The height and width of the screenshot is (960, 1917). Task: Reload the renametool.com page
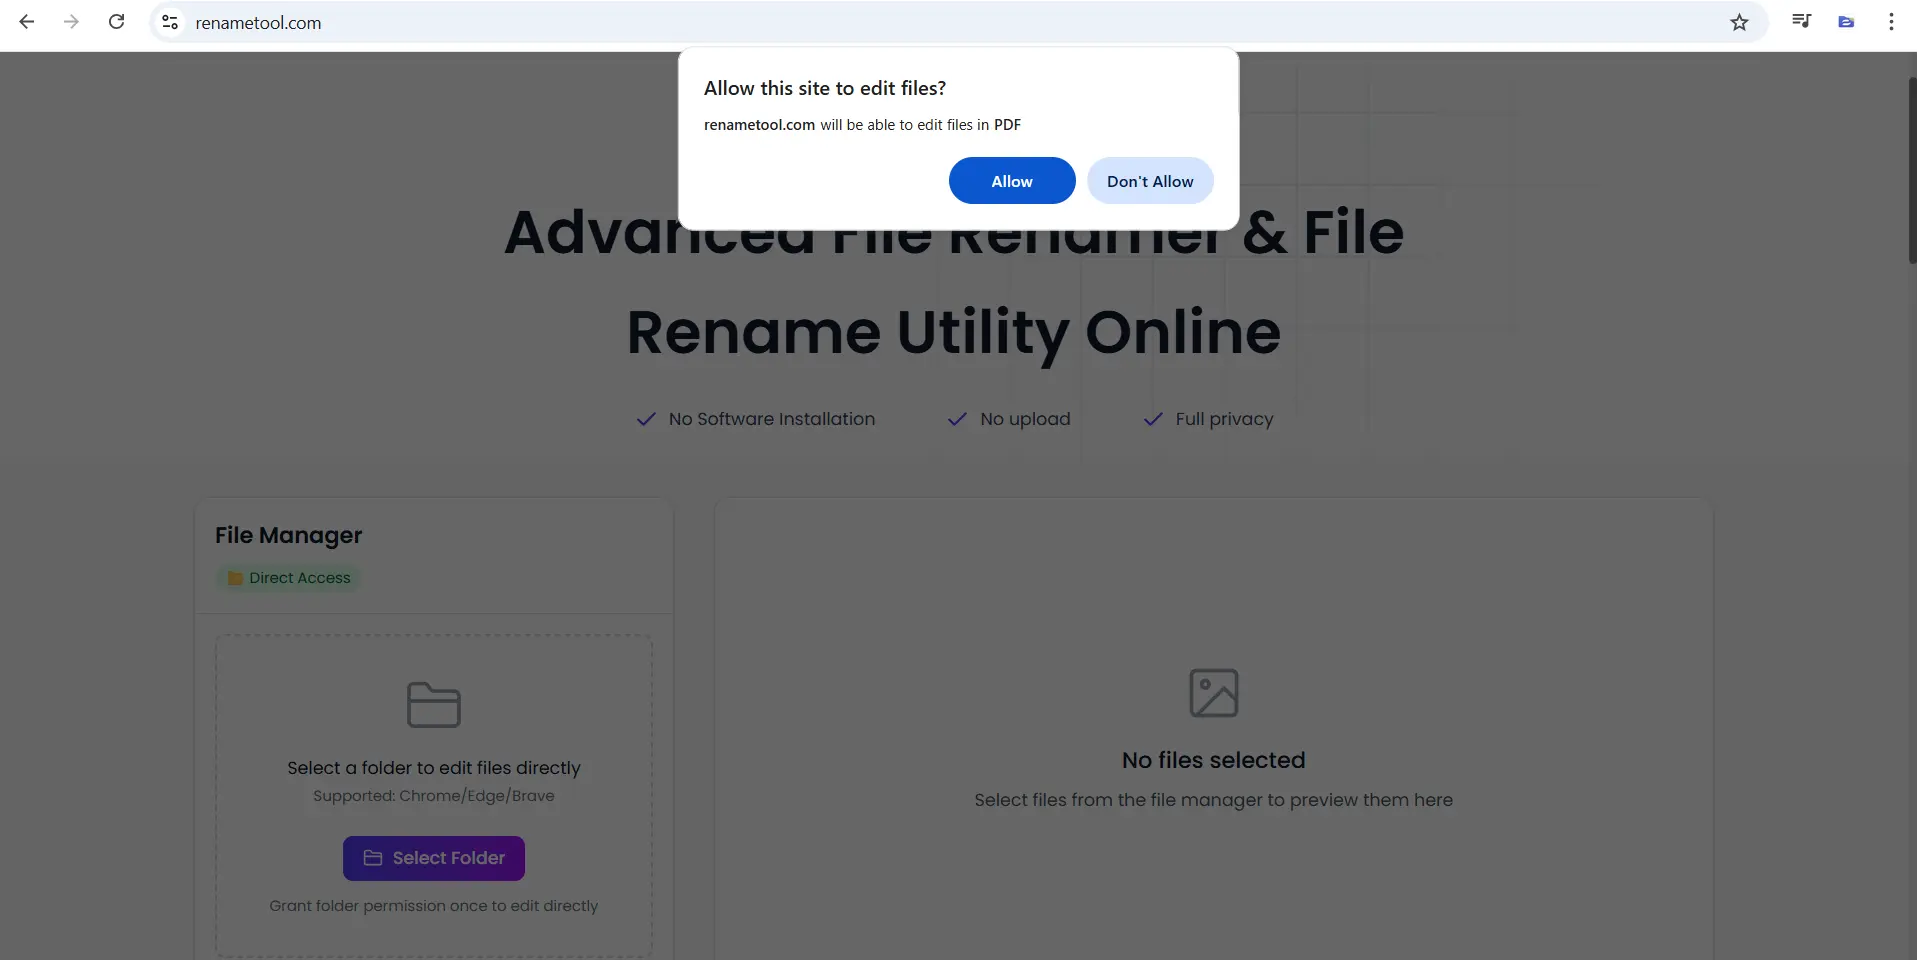pos(117,22)
